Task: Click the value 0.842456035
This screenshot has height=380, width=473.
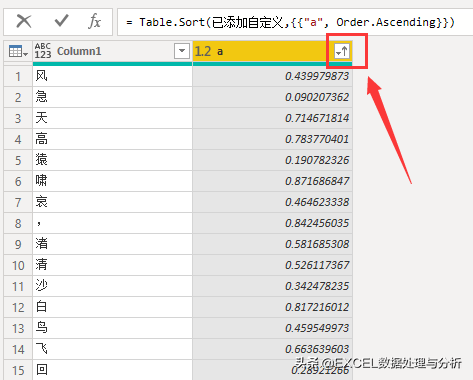Action: click(x=317, y=223)
